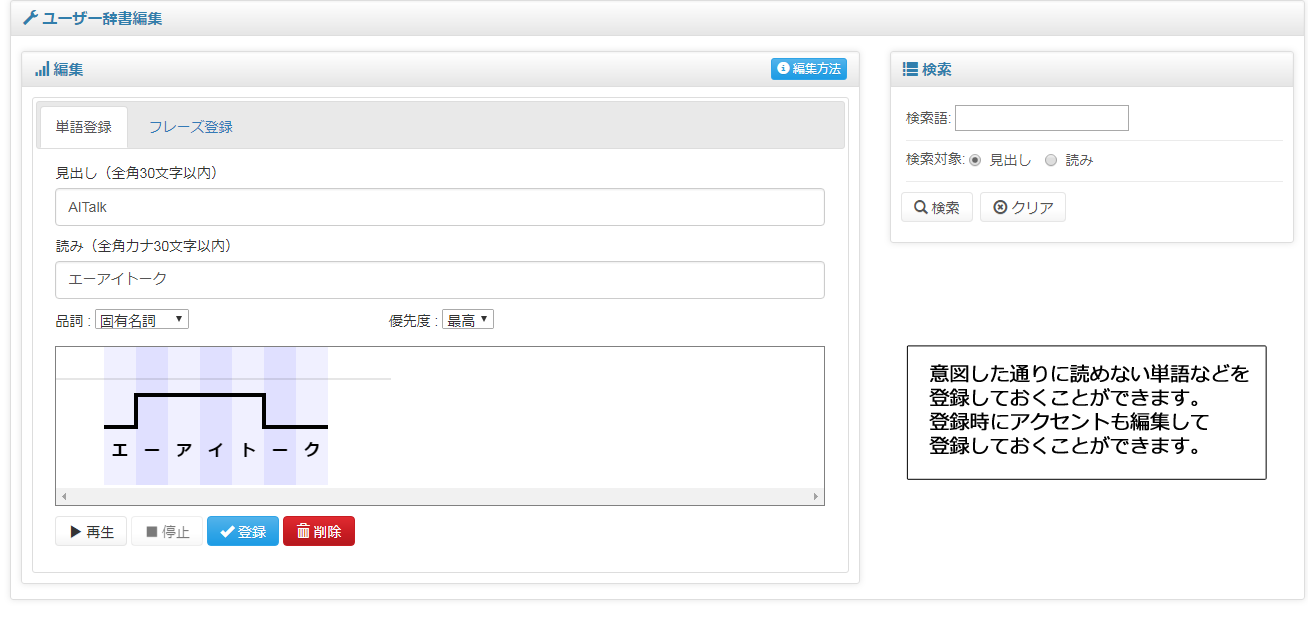Switch to the 単語登録 tab

[x=84, y=127]
